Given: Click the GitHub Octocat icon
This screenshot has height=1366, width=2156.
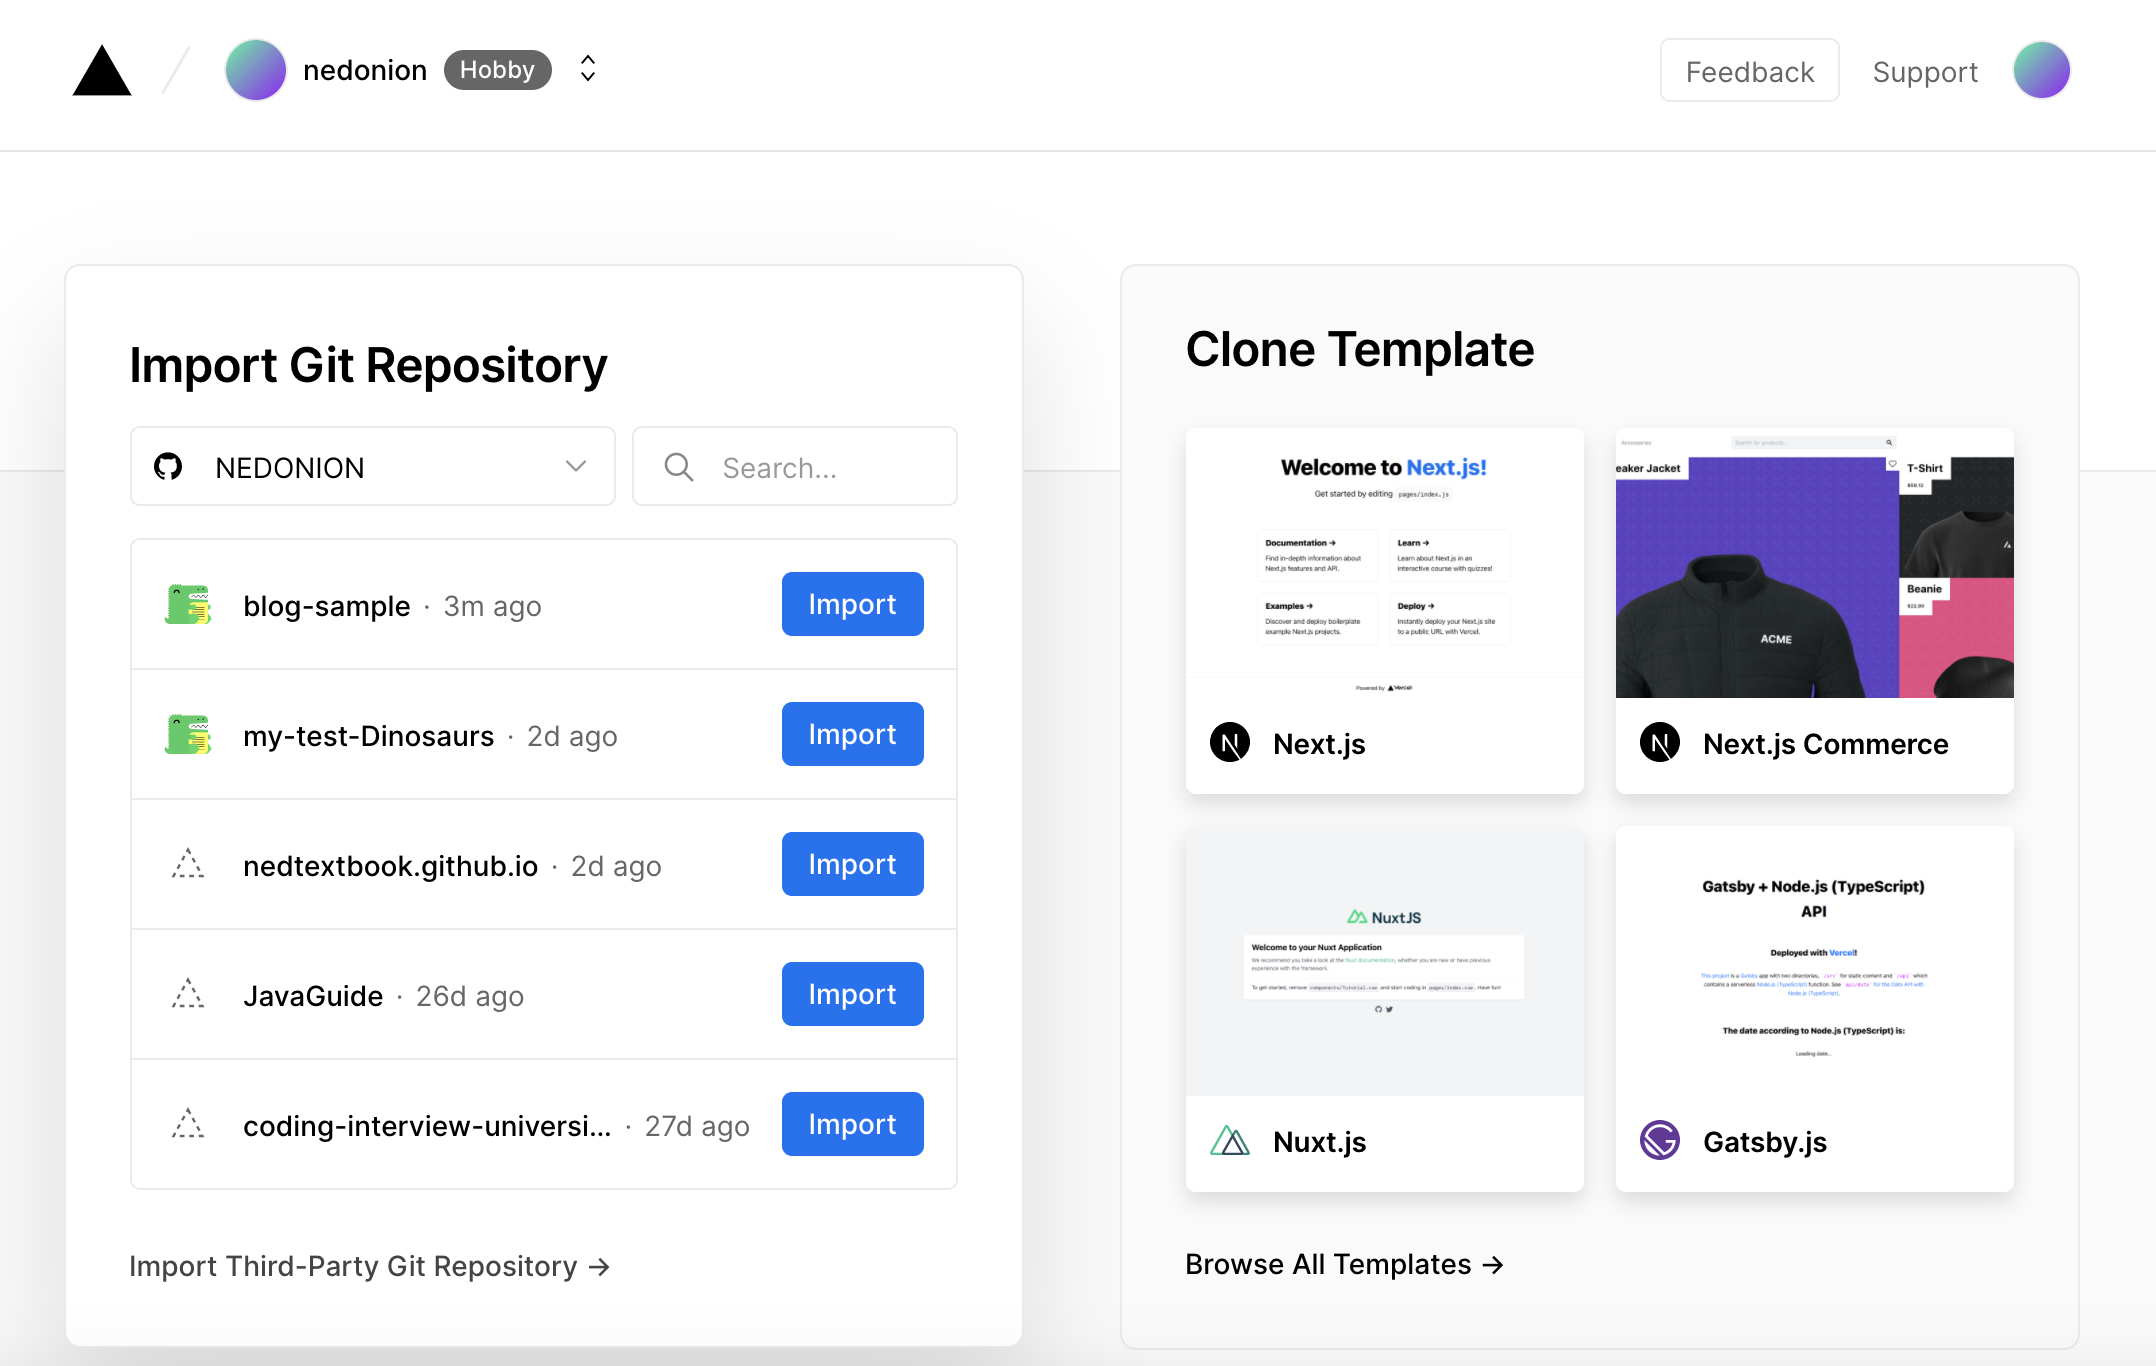Looking at the screenshot, I should pyautogui.click(x=170, y=467).
